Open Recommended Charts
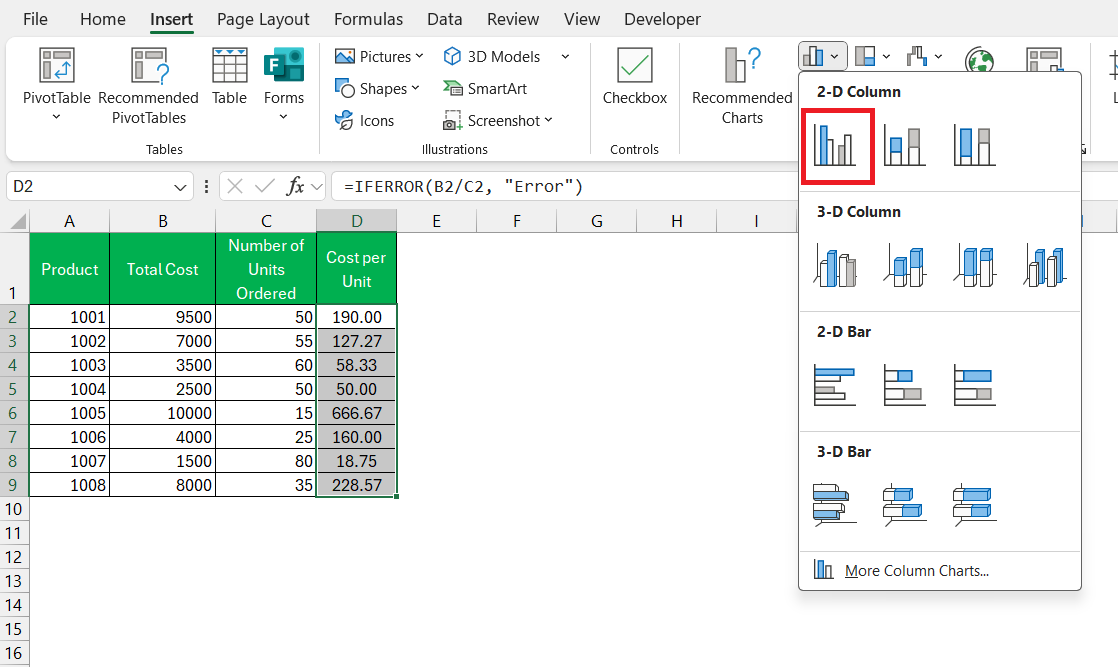 point(742,86)
